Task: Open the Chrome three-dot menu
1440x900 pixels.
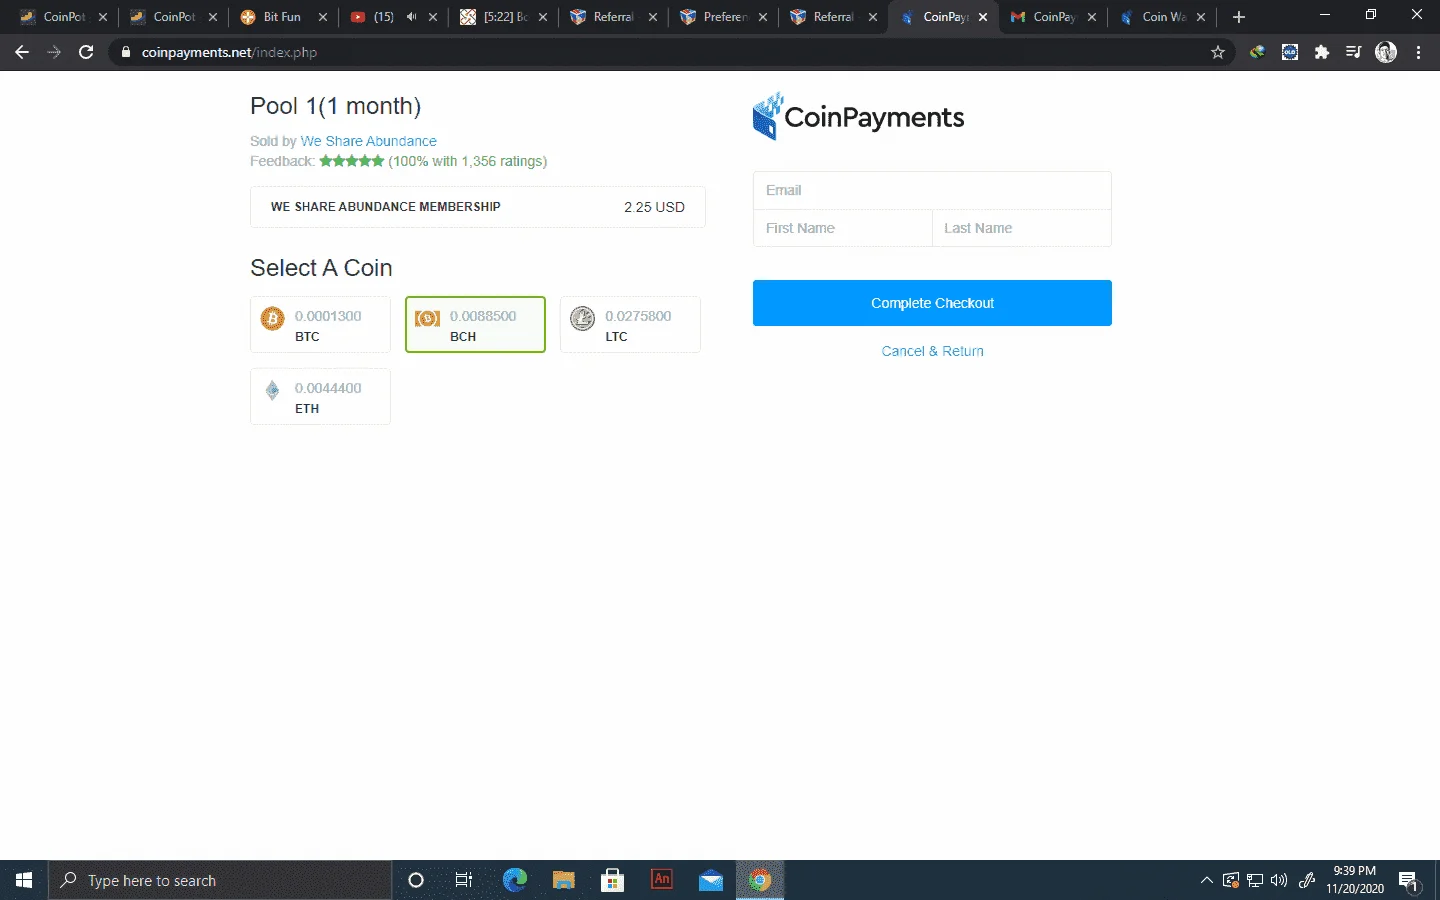Action: point(1418,52)
